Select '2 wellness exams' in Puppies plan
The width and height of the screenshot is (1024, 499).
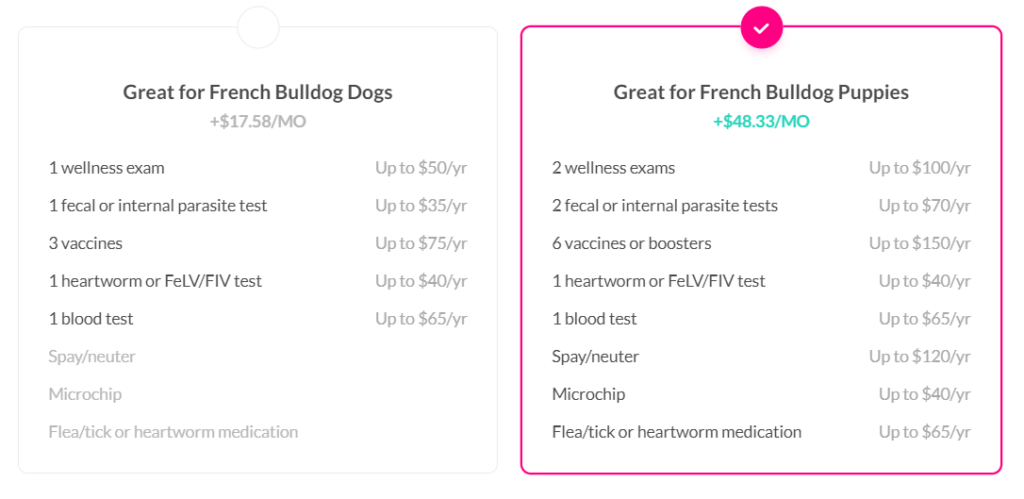613,168
